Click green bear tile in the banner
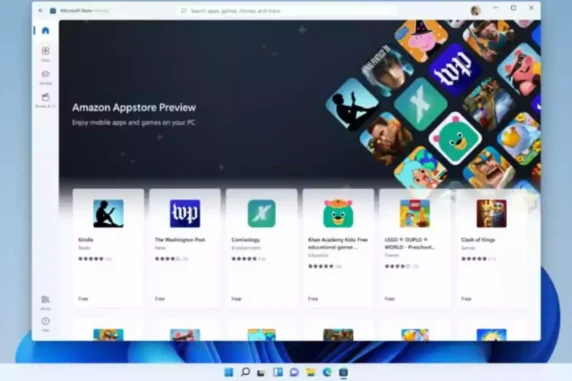 [x=455, y=138]
